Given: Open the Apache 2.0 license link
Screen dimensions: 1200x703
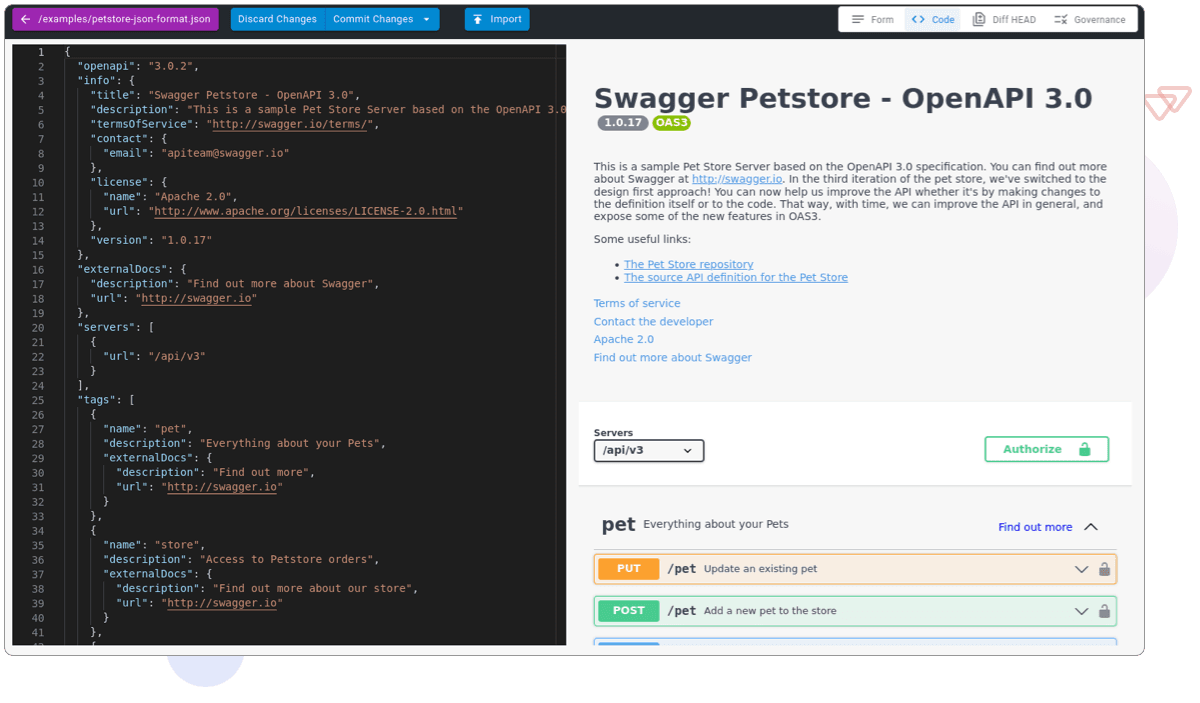Looking at the screenshot, I should [x=624, y=339].
